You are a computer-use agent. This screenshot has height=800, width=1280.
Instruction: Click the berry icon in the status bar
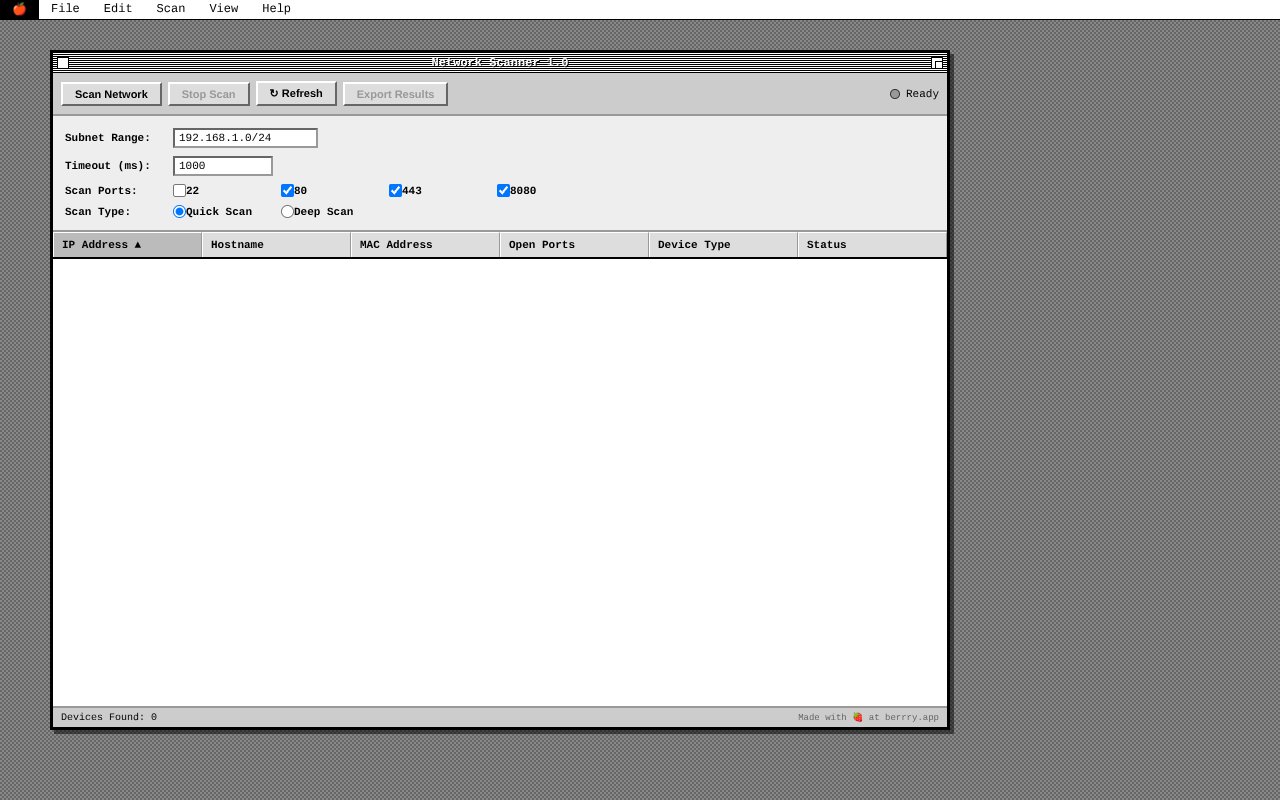click(857, 716)
